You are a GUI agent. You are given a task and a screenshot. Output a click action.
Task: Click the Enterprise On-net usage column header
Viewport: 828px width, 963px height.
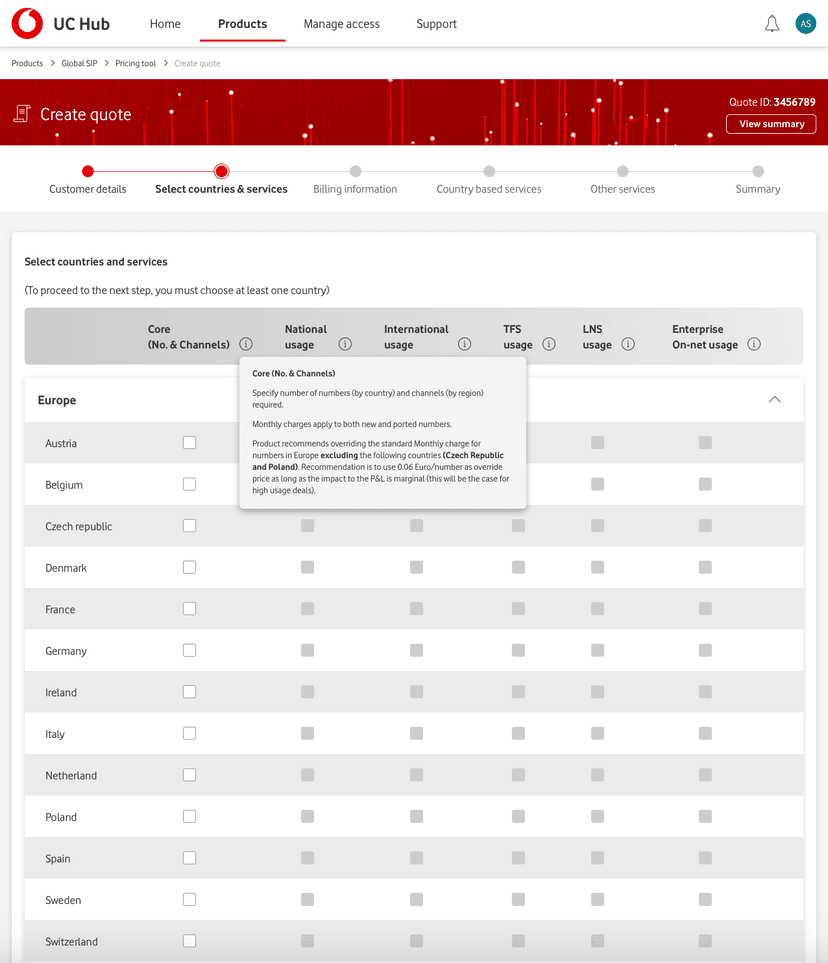click(x=705, y=337)
